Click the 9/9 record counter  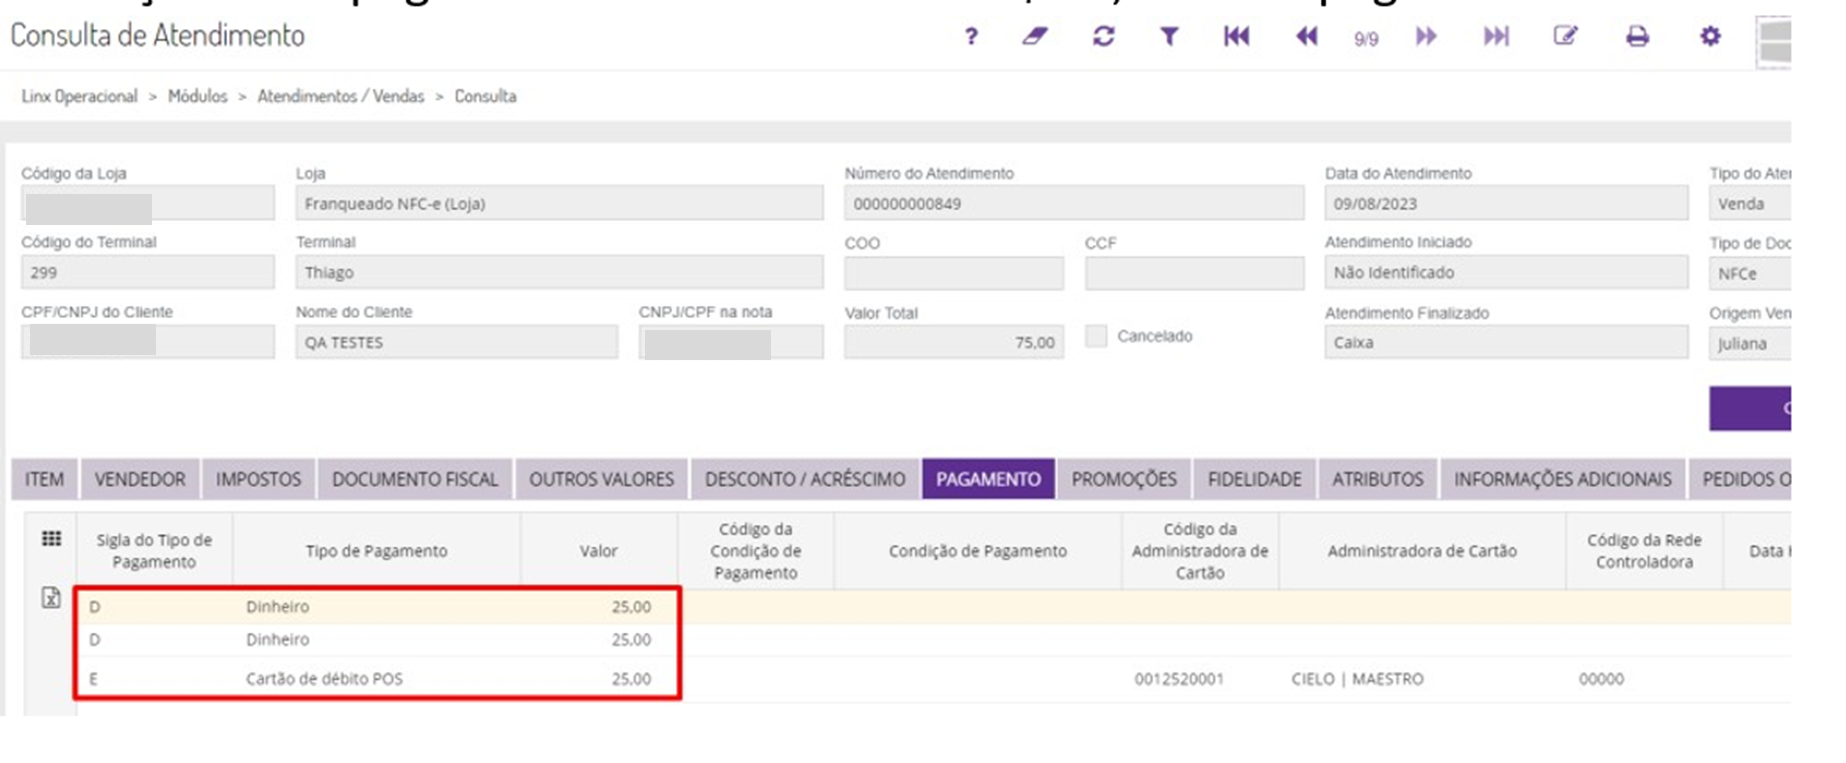1366,39
